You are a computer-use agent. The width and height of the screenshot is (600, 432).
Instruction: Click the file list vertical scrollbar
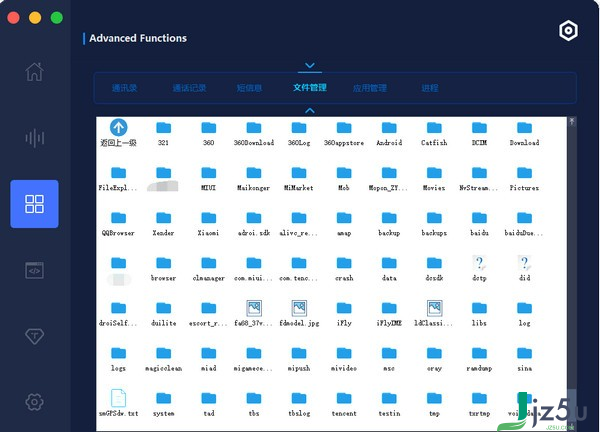[x=572, y=274]
